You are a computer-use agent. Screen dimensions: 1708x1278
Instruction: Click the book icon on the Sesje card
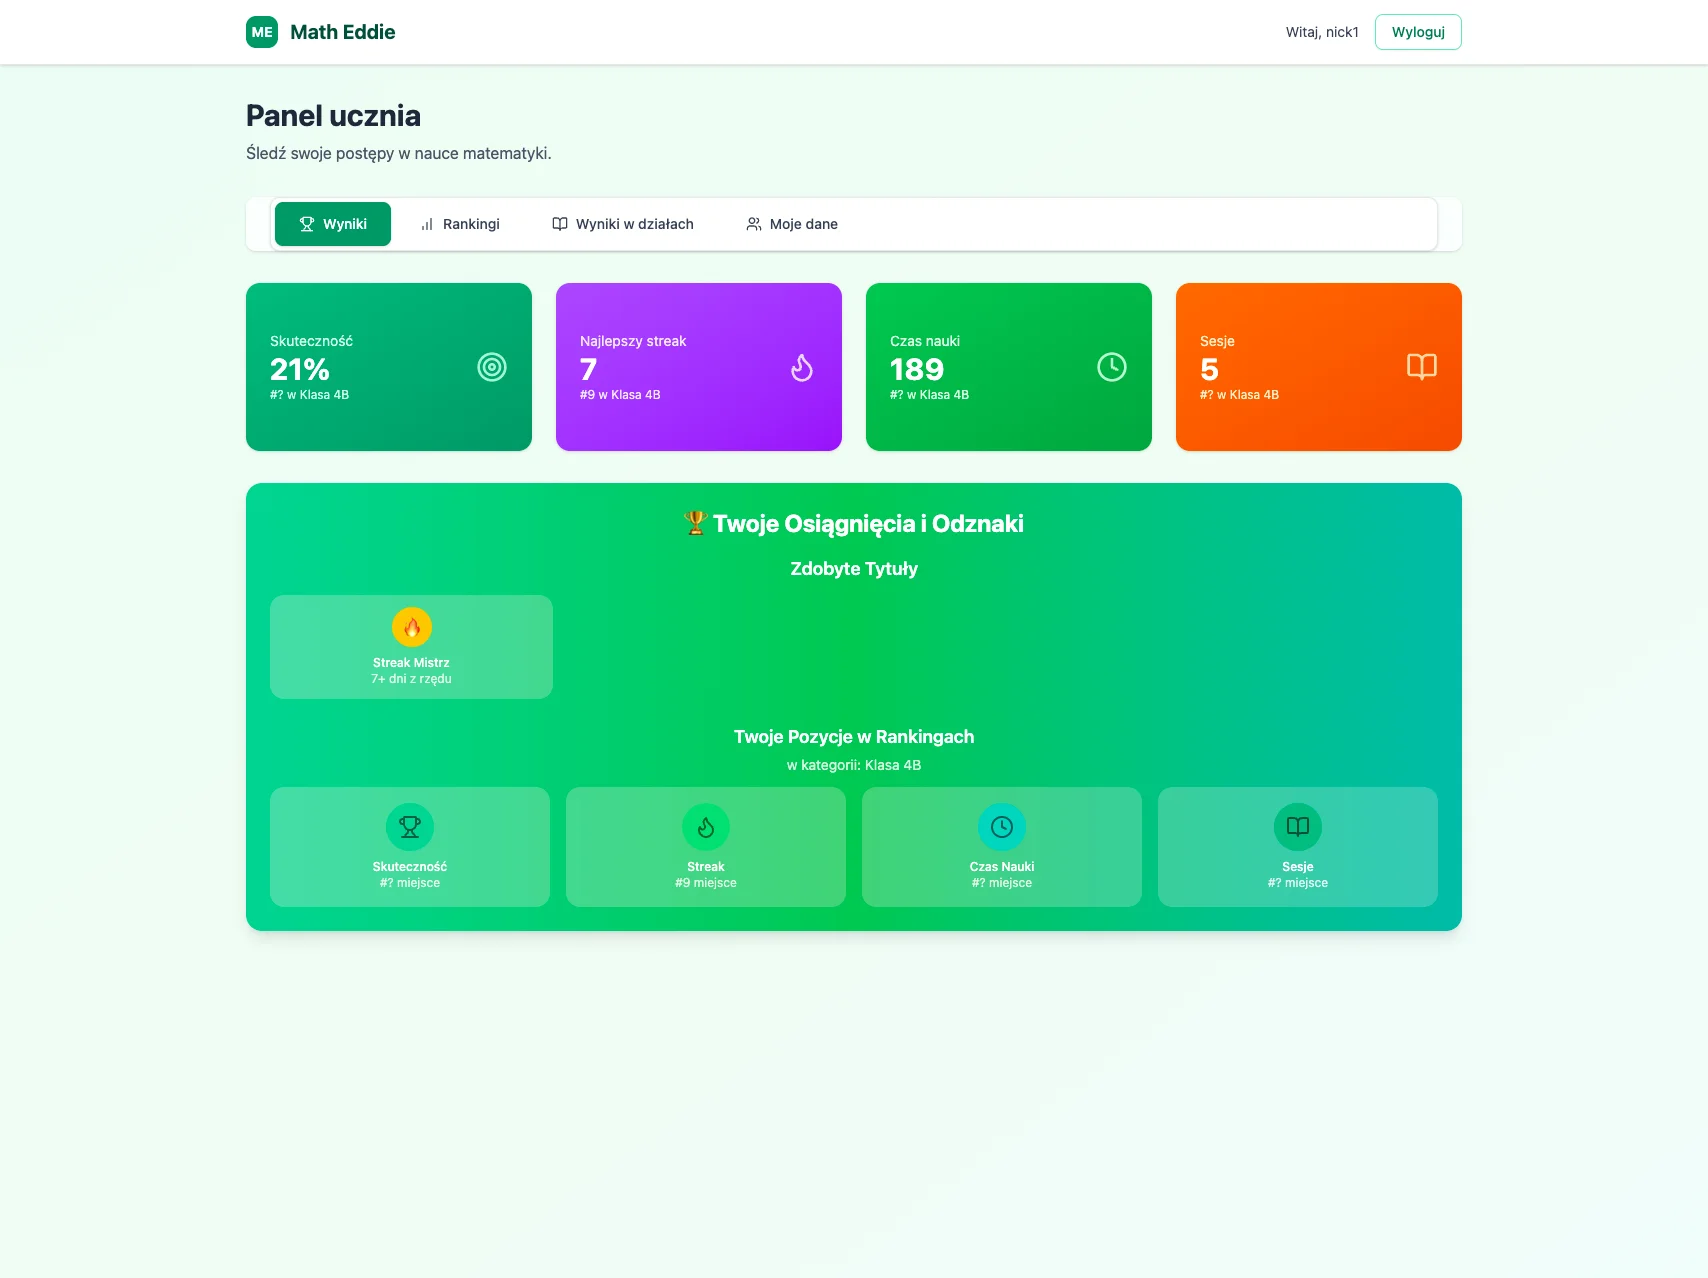click(x=1421, y=366)
